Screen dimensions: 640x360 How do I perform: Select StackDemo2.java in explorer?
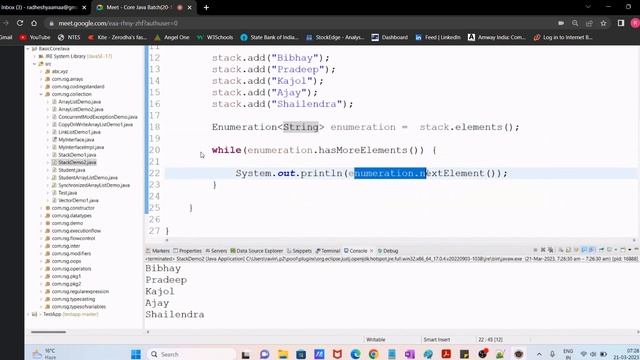(77, 162)
